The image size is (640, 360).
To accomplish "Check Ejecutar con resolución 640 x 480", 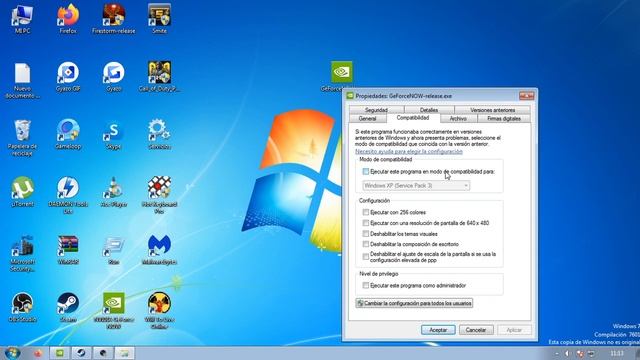I will 366,223.
